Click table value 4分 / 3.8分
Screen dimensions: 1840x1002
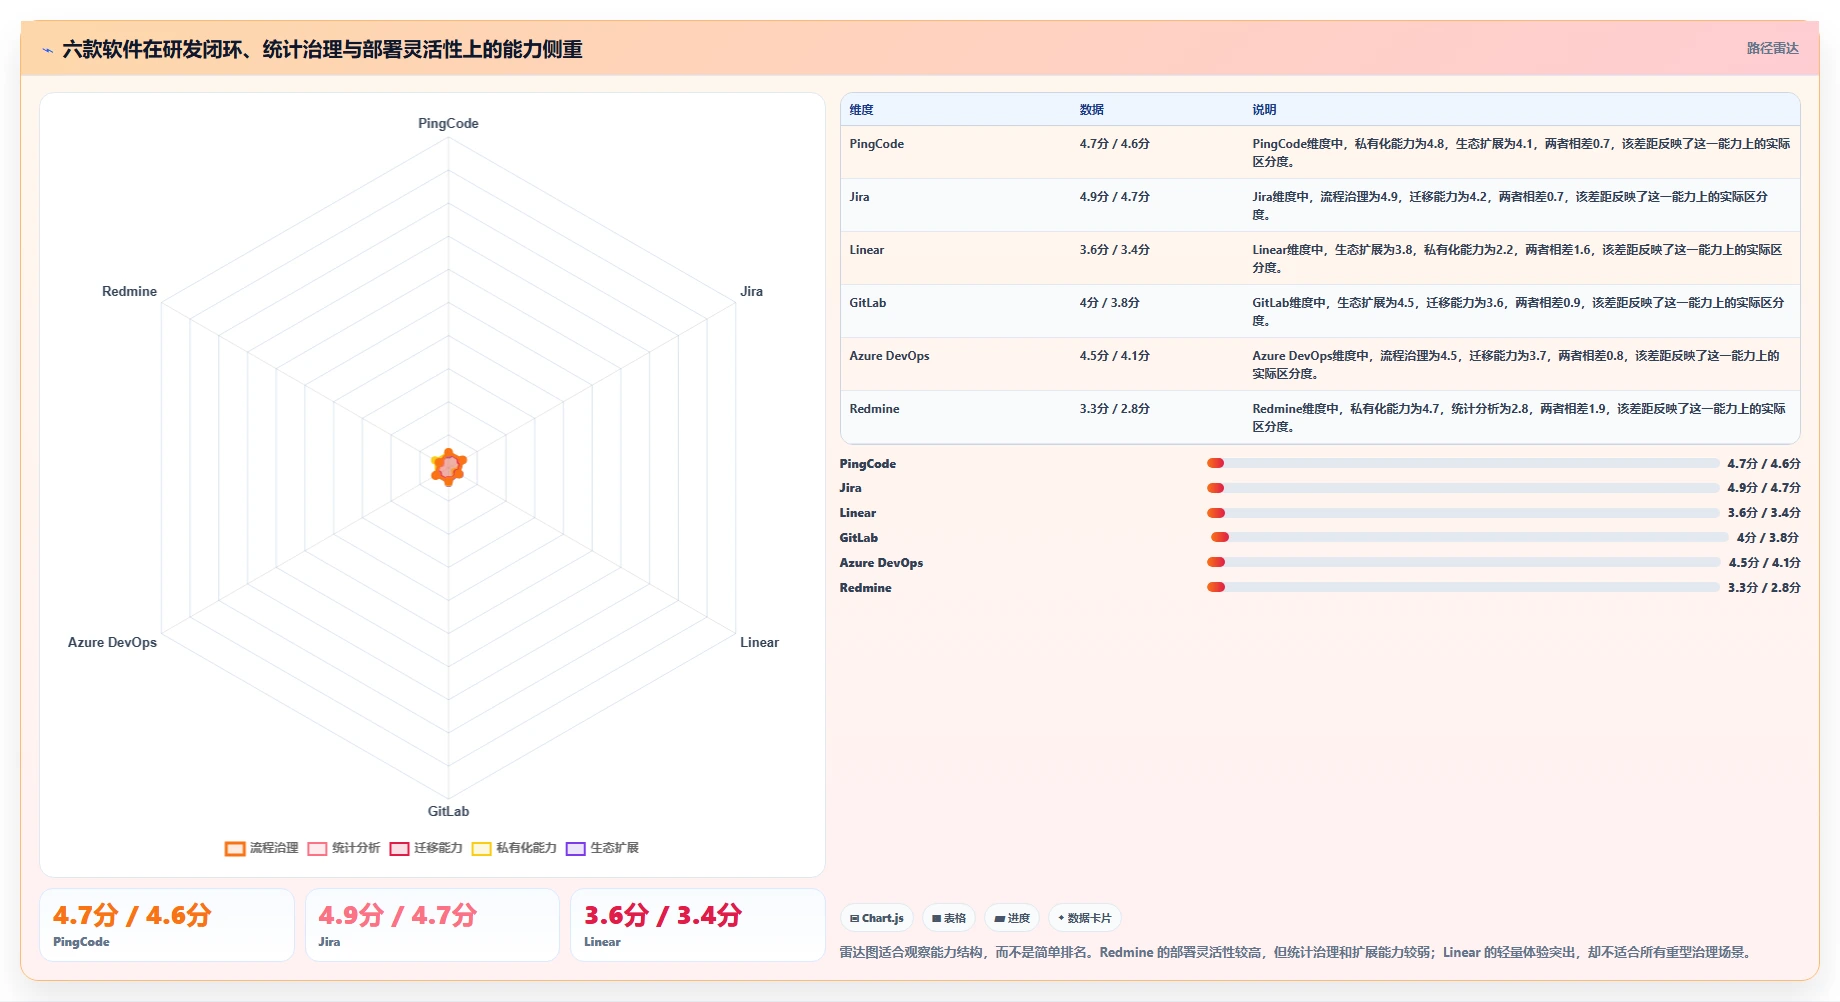1109,303
